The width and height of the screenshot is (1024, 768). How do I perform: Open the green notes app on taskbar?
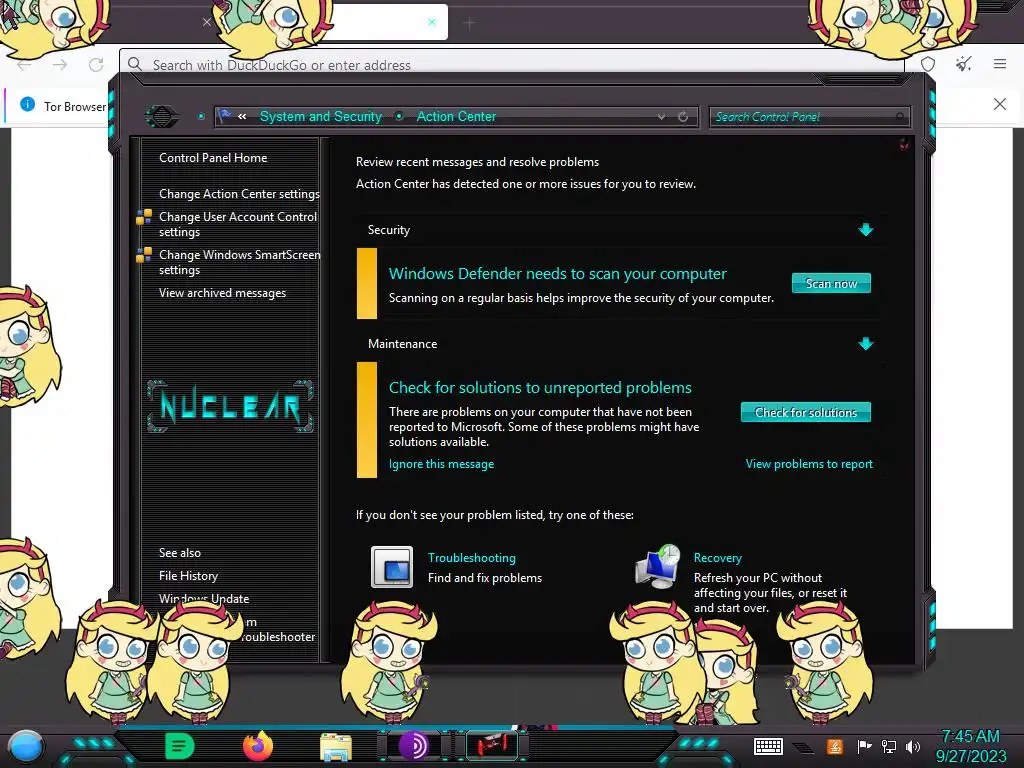pyautogui.click(x=180, y=746)
